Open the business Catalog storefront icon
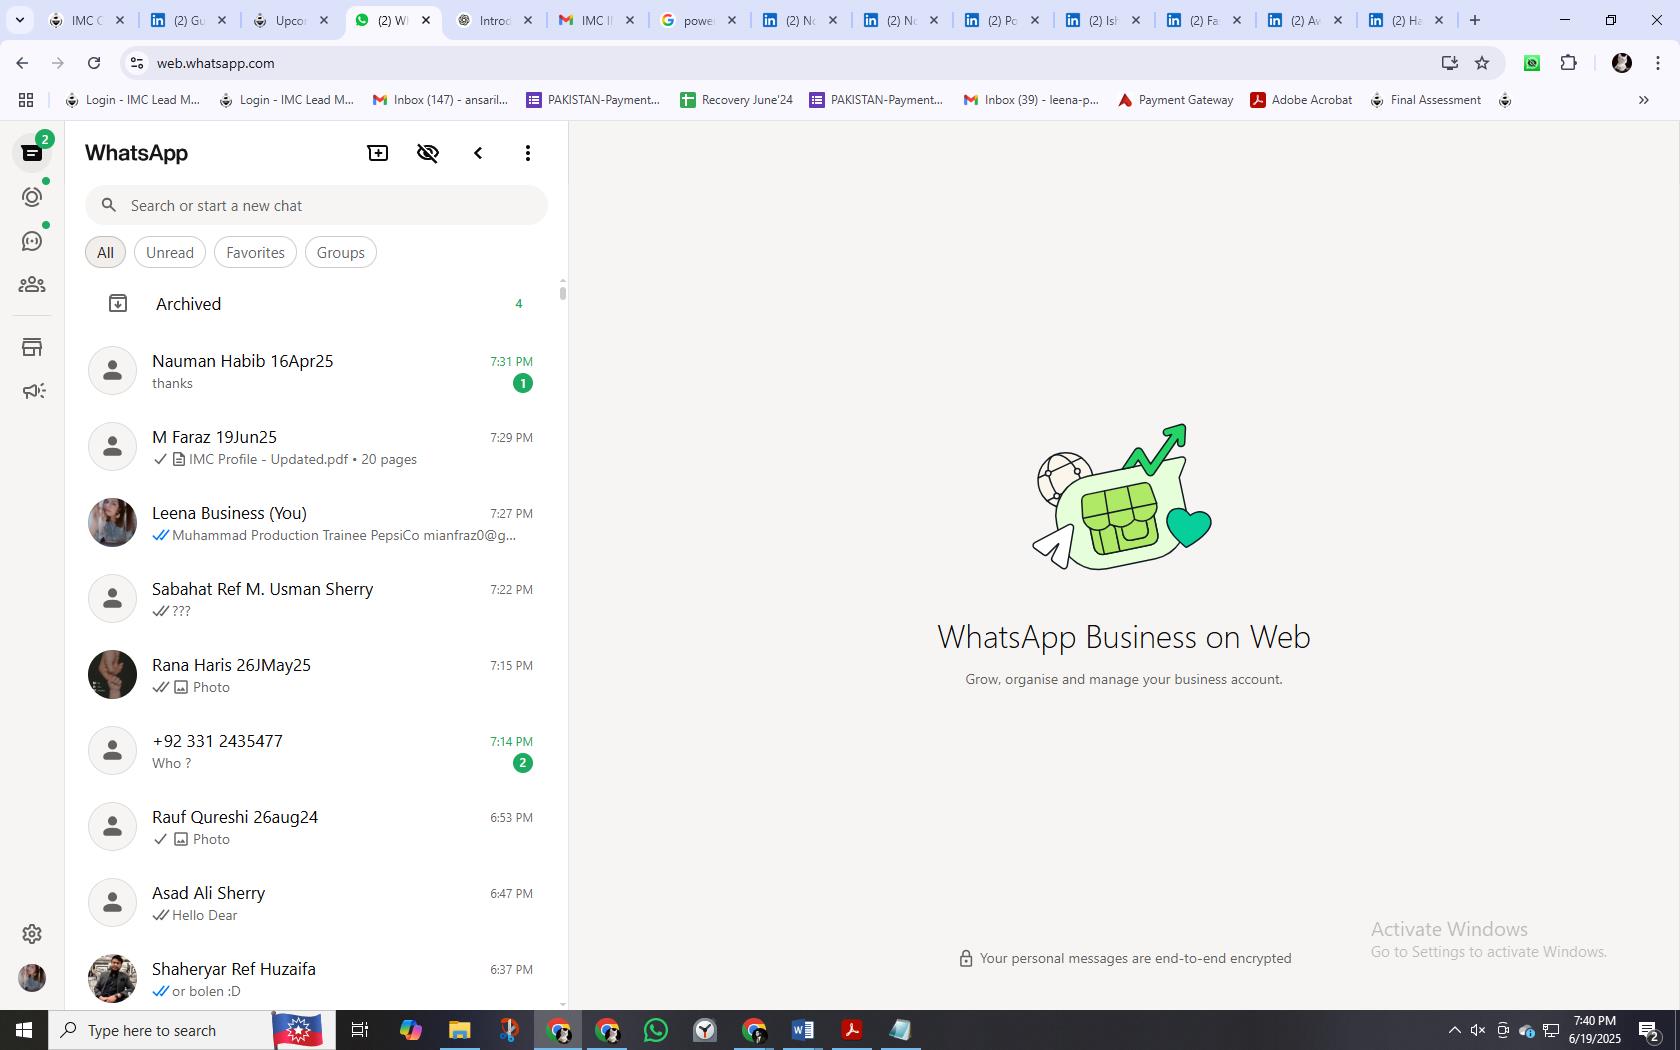This screenshot has width=1680, height=1050. (32, 347)
